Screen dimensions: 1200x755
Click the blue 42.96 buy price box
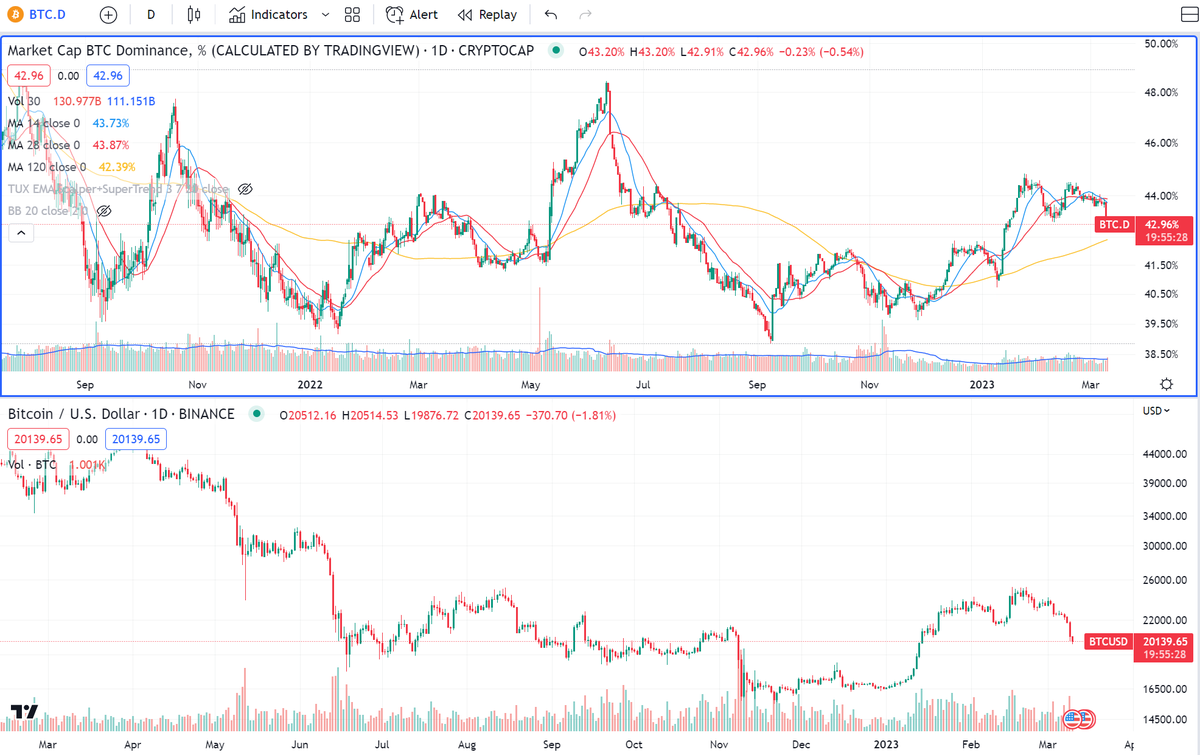point(106,75)
